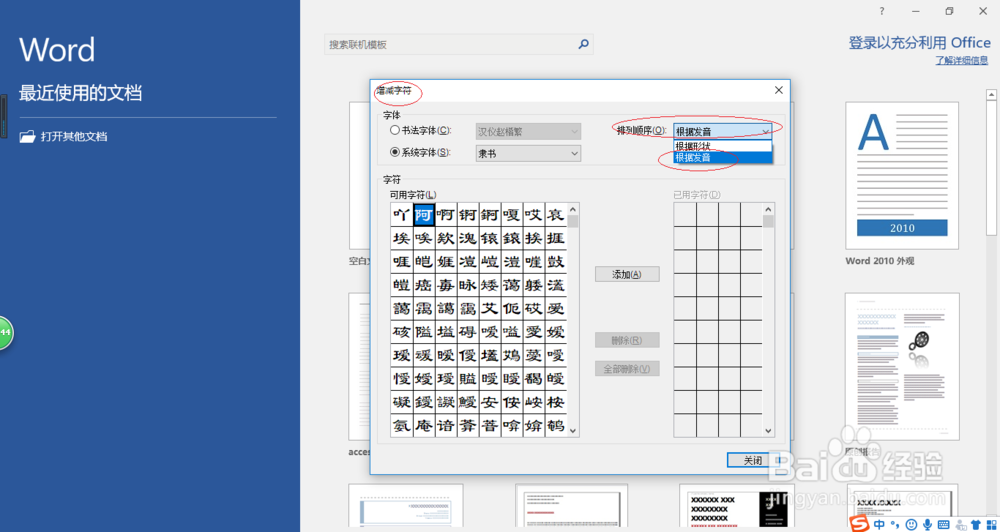Image resolution: width=1000 pixels, height=532 pixels.
Task: Click the 全部删除 button
Action: coord(627,369)
